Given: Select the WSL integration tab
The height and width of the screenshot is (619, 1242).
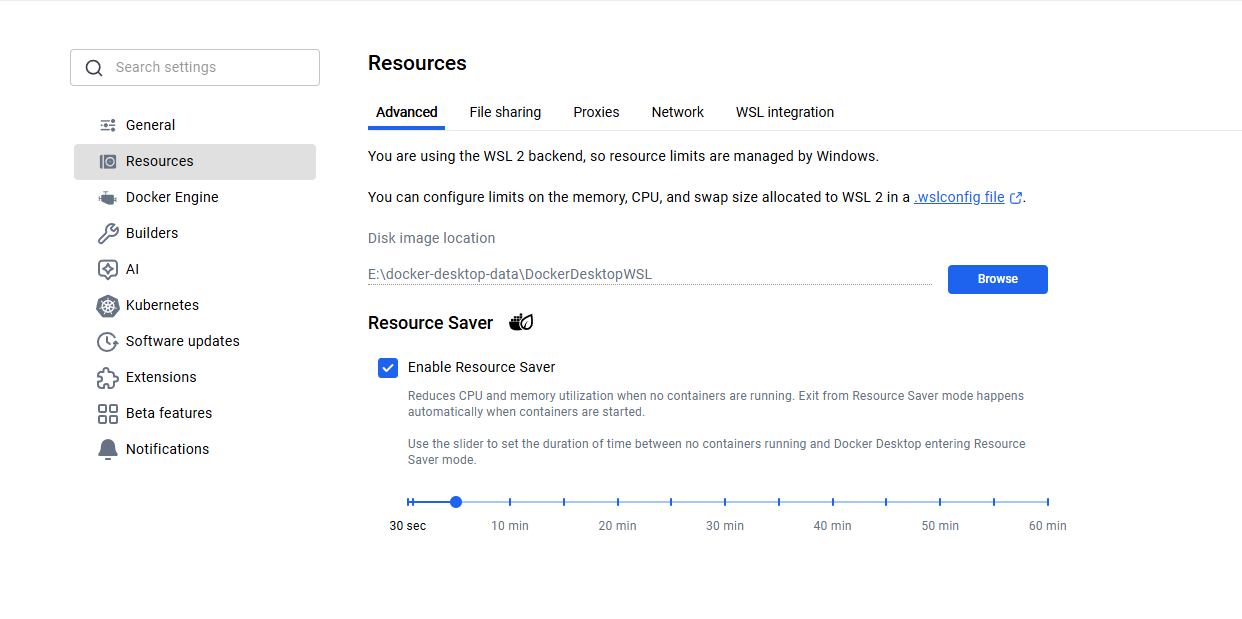Looking at the screenshot, I should (x=784, y=112).
